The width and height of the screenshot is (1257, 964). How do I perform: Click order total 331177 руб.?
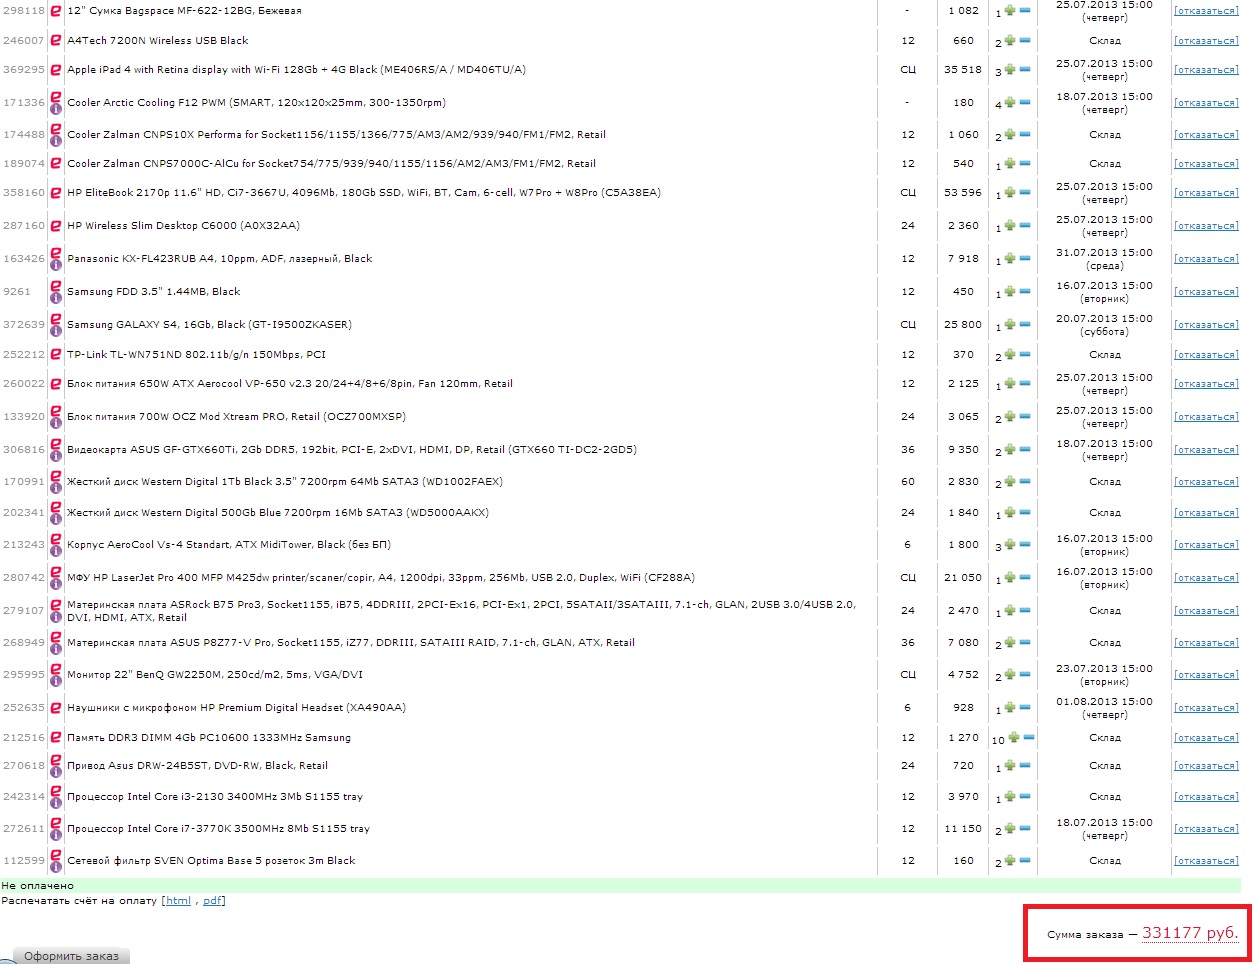(x=1190, y=933)
